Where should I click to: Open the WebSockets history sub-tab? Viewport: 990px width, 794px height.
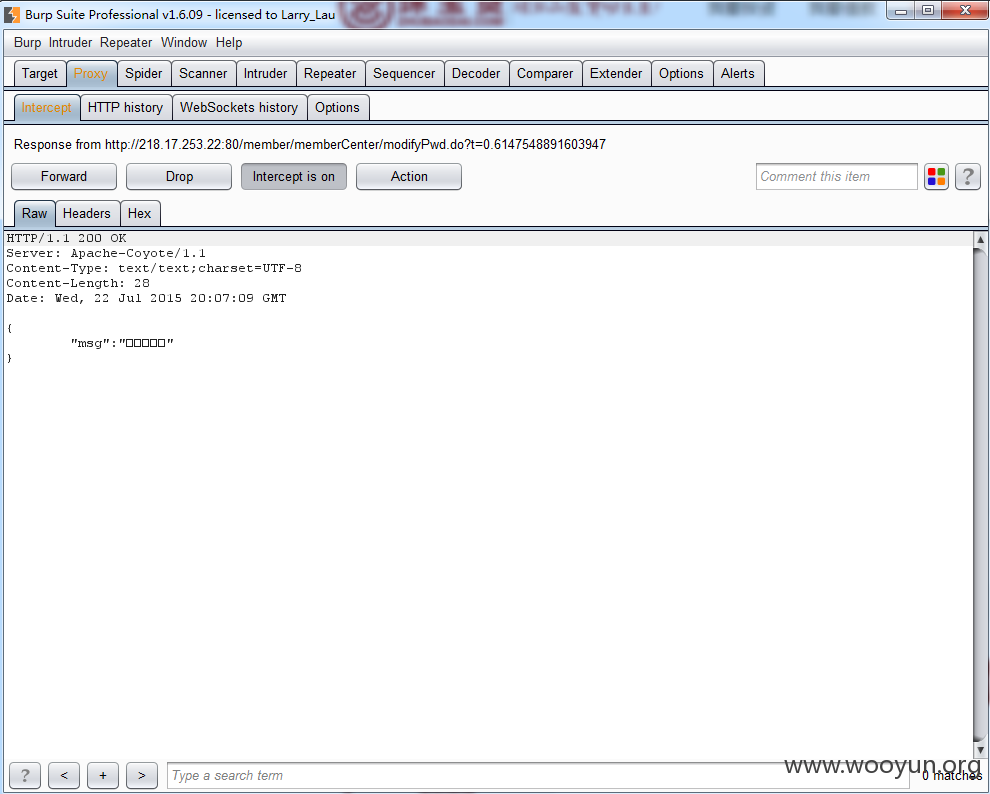(x=239, y=107)
